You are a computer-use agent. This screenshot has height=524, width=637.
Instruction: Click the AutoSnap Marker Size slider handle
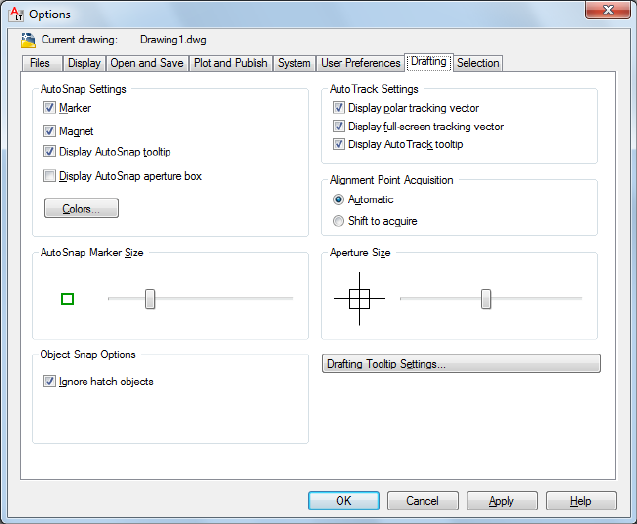pyautogui.click(x=150, y=298)
